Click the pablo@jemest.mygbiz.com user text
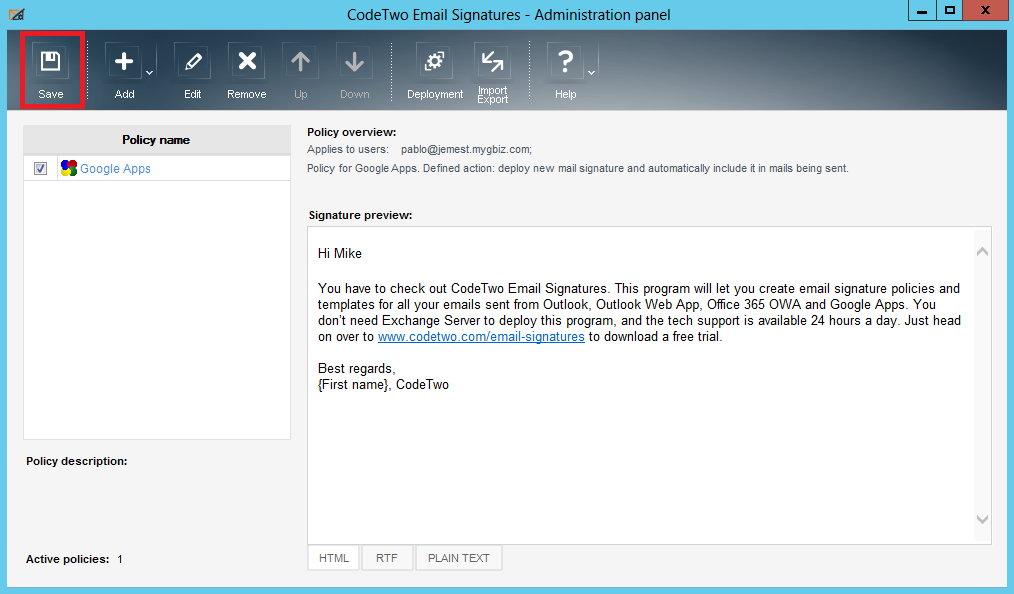 click(466, 149)
